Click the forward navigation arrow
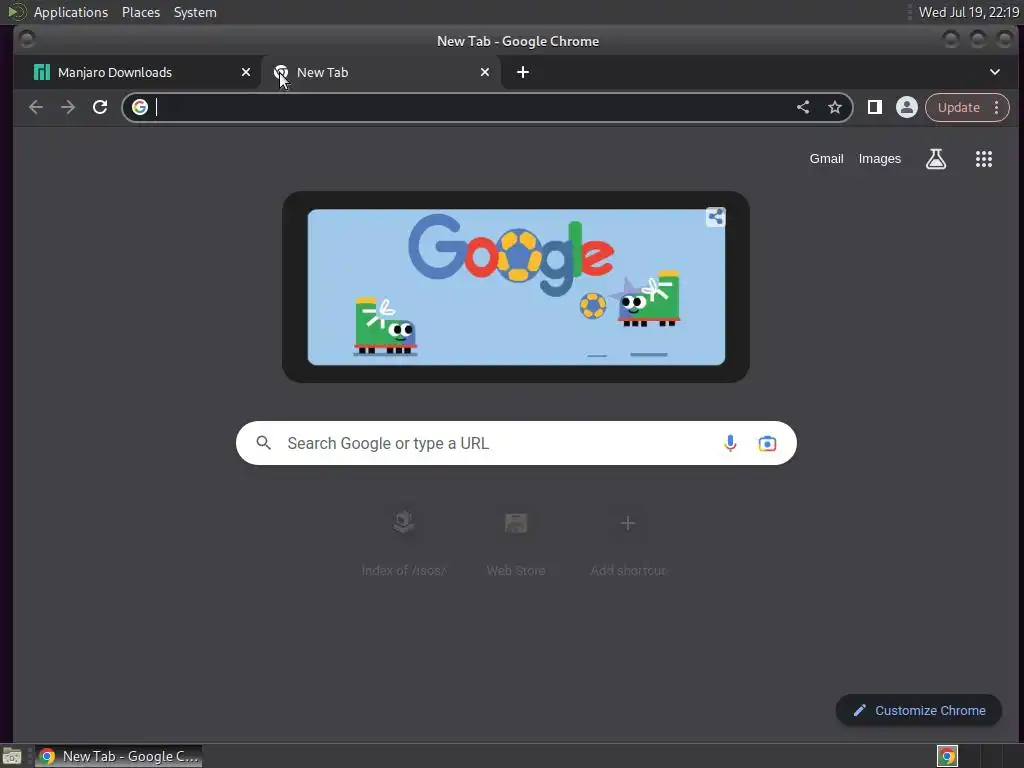1024x768 pixels. coord(68,107)
